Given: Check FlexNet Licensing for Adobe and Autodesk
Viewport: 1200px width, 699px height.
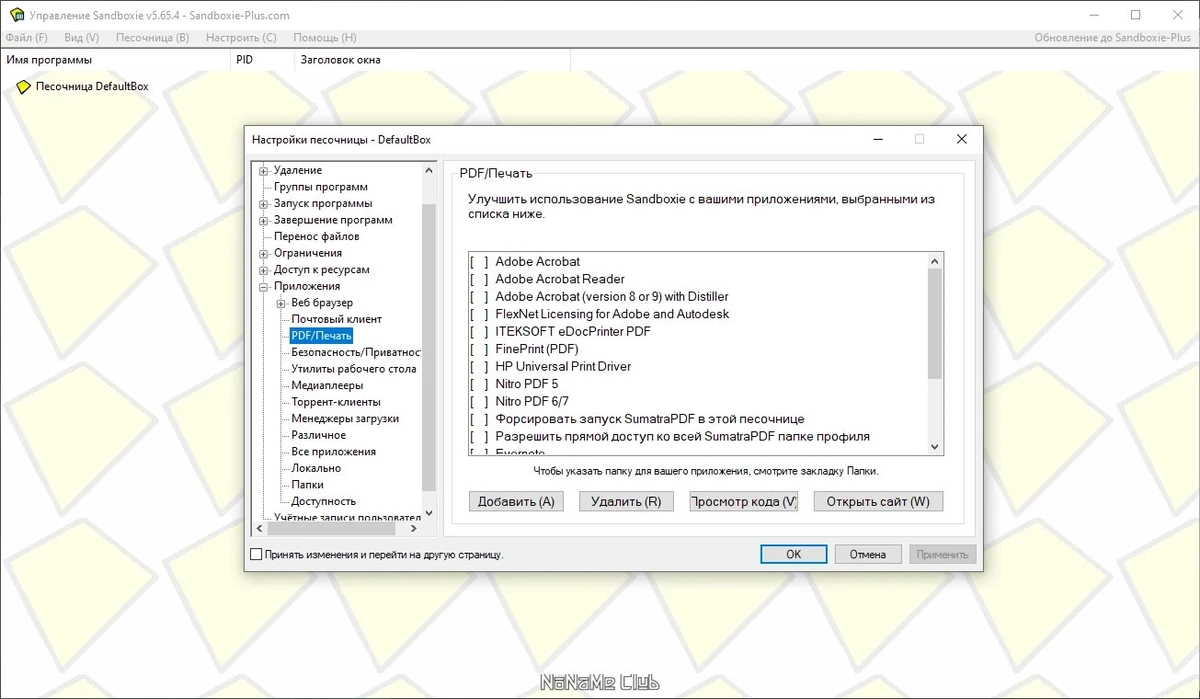Looking at the screenshot, I should [x=479, y=314].
